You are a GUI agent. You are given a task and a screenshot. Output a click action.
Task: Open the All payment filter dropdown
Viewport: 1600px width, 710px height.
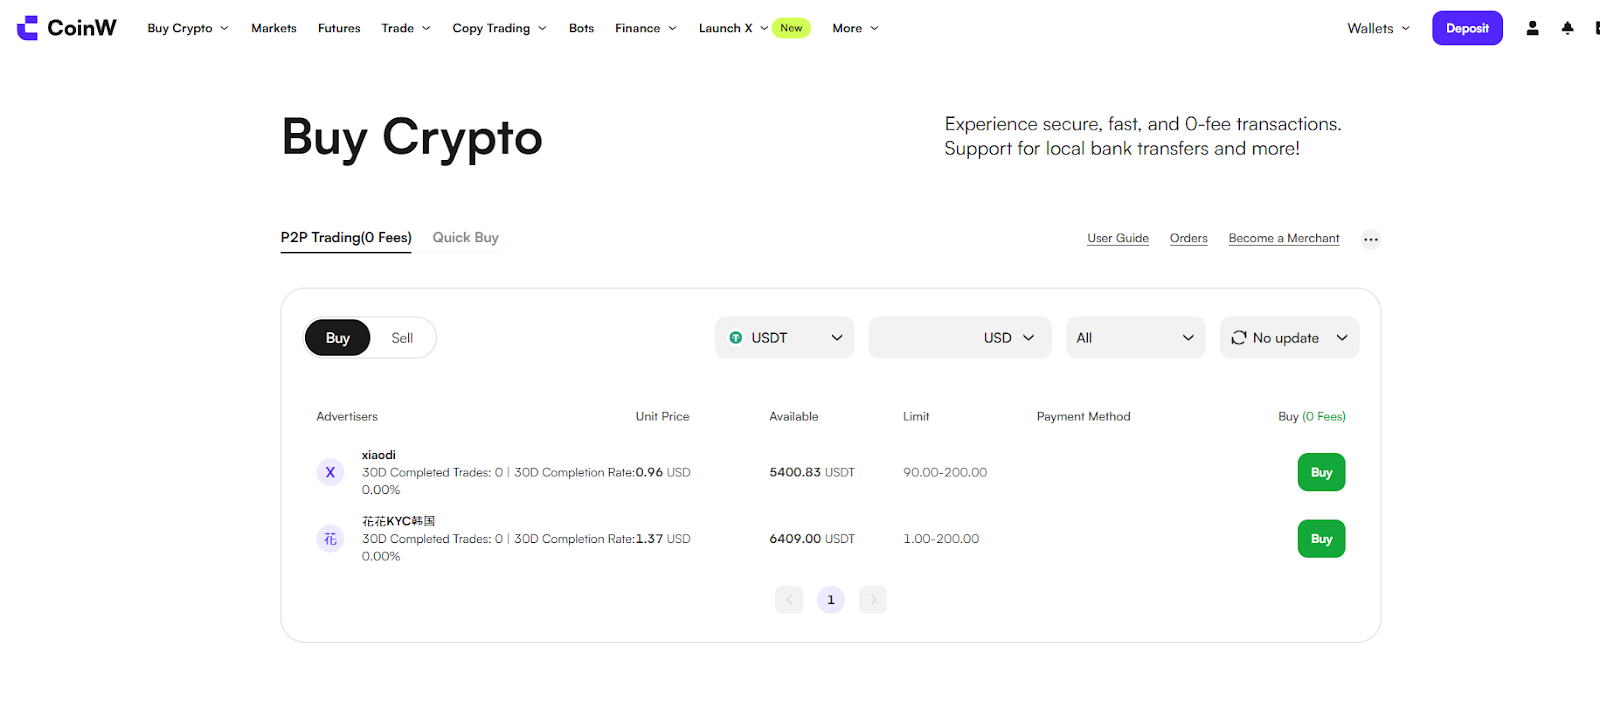tap(1135, 338)
